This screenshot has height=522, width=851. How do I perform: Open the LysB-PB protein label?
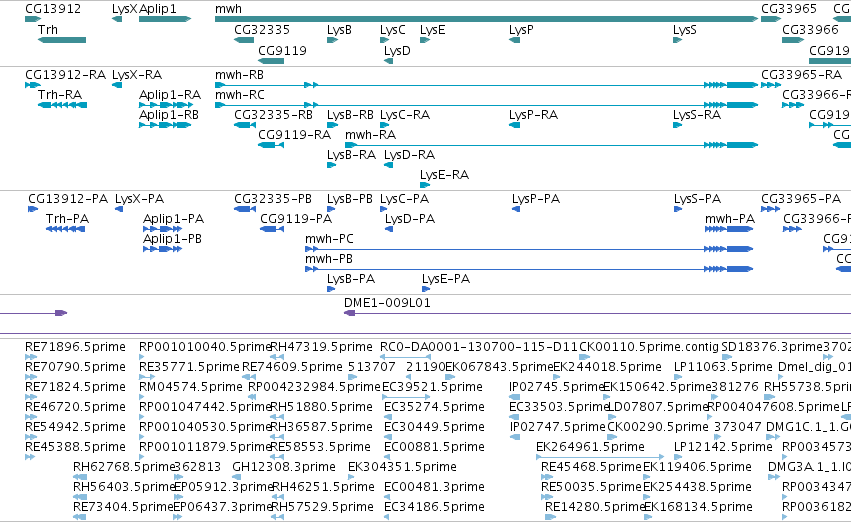tap(350, 199)
